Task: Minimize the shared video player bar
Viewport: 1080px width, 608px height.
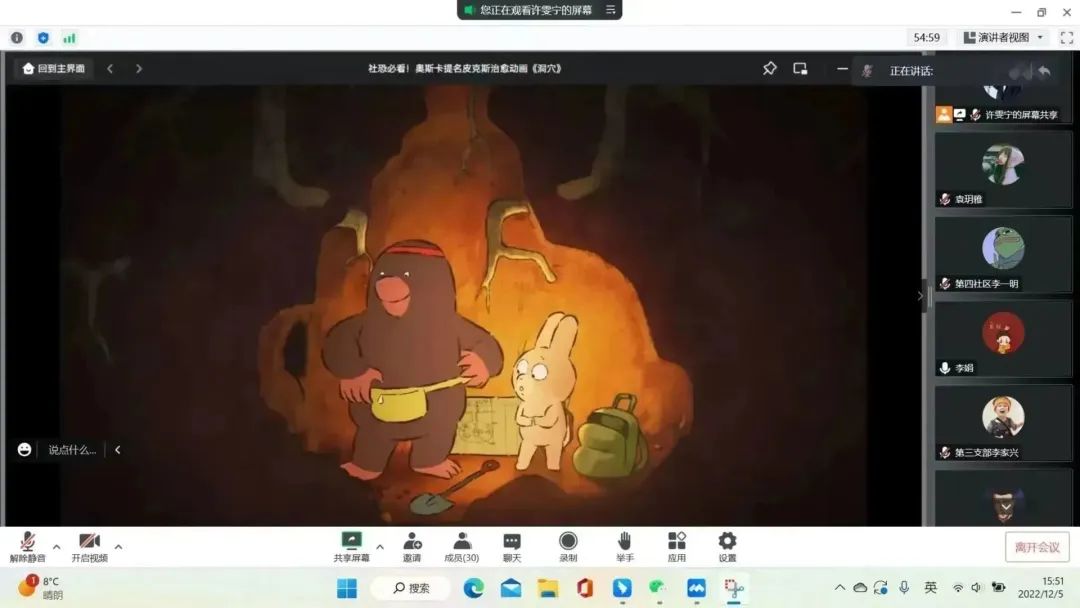Action: (x=842, y=68)
